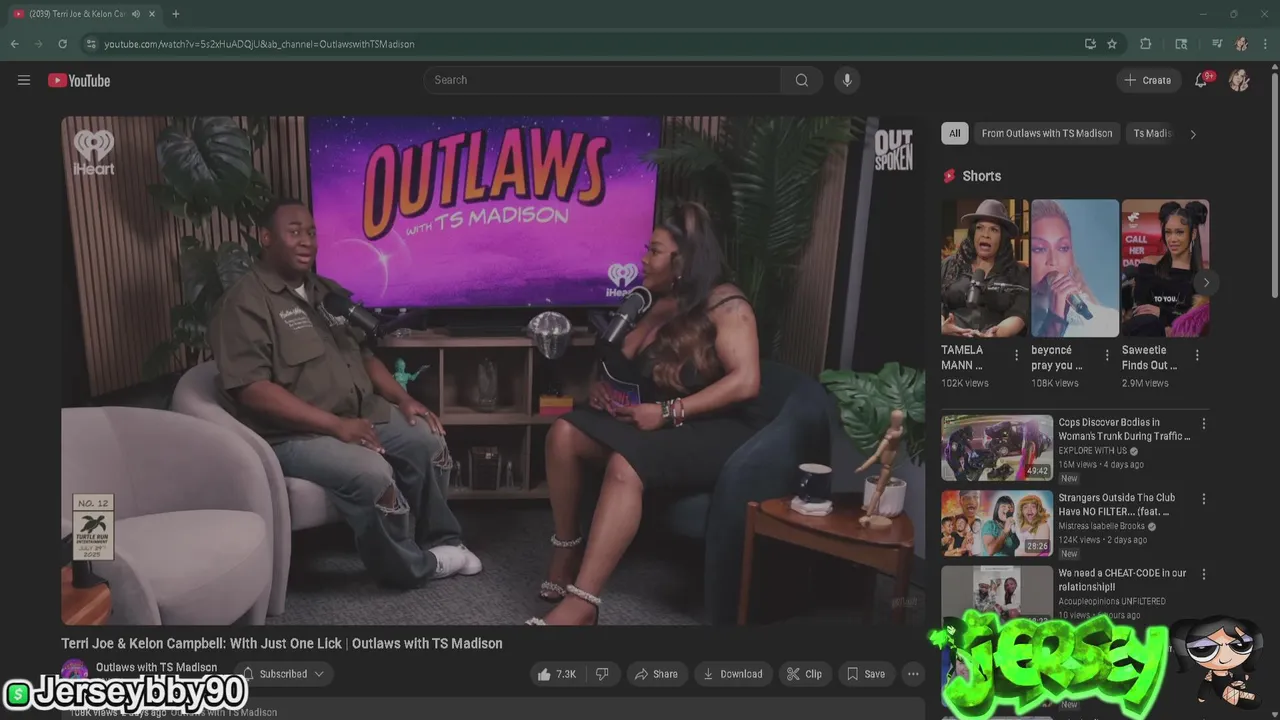The image size is (1280, 720).
Task: Open YouTube account avatar menu
Action: (1239, 80)
